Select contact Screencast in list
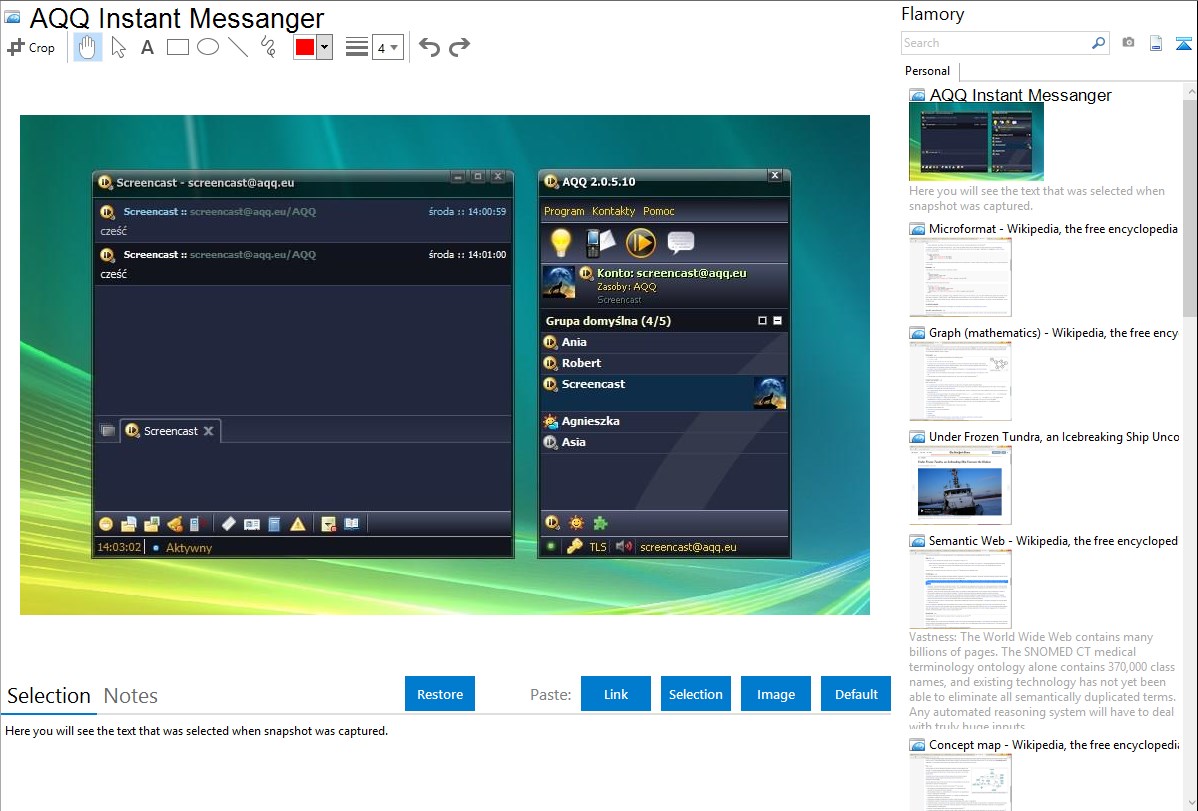 664,393
